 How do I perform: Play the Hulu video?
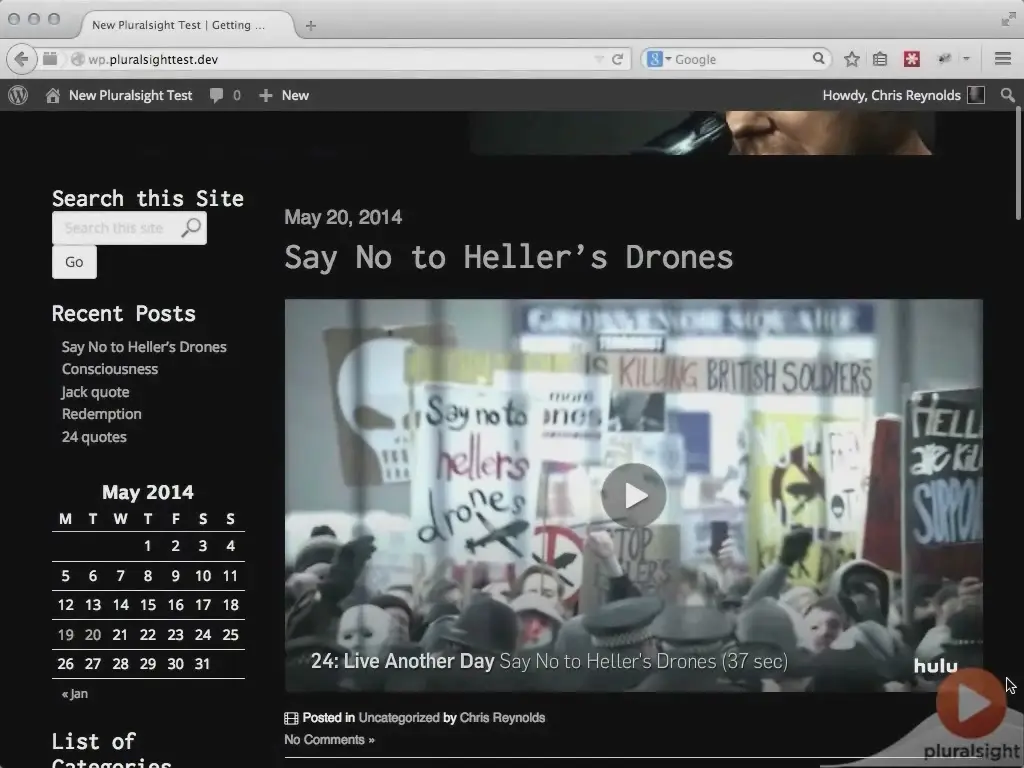pyautogui.click(x=633, y=496)
